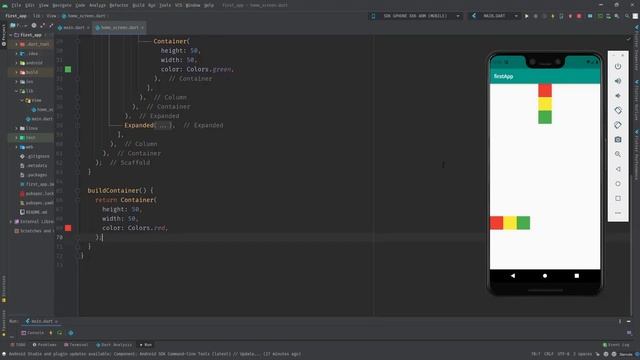The width and height of the screenshot is (640, 360).
Task: Open the Refactor menu
Action: [x=119, y=5]
